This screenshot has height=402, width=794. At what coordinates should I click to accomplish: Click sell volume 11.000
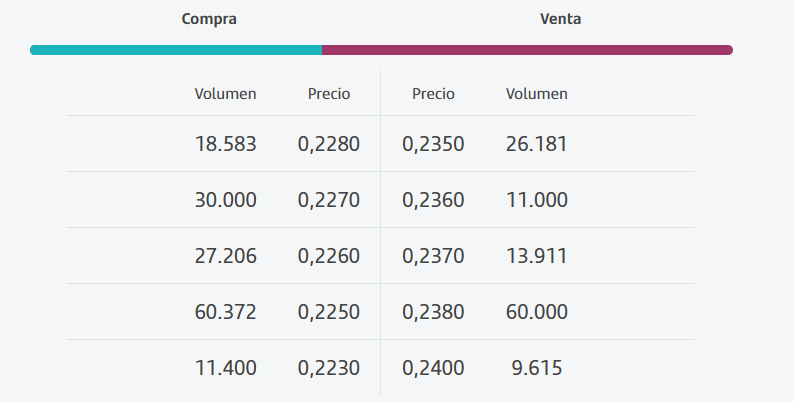point(537,200)
